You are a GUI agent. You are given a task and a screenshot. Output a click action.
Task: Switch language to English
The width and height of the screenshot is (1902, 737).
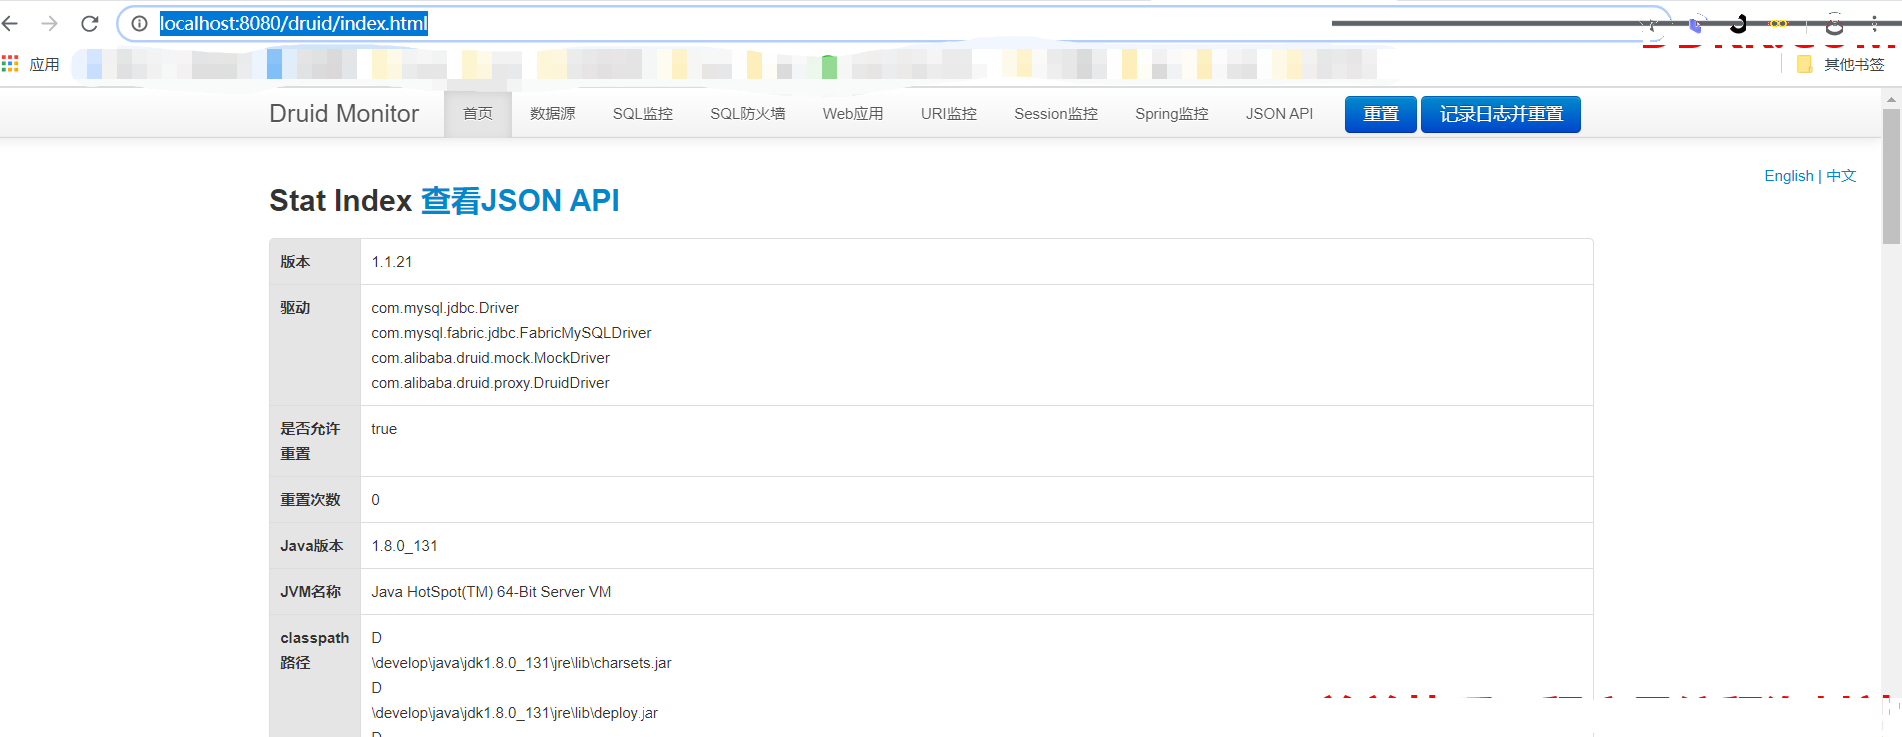(x=1789, y=176)
